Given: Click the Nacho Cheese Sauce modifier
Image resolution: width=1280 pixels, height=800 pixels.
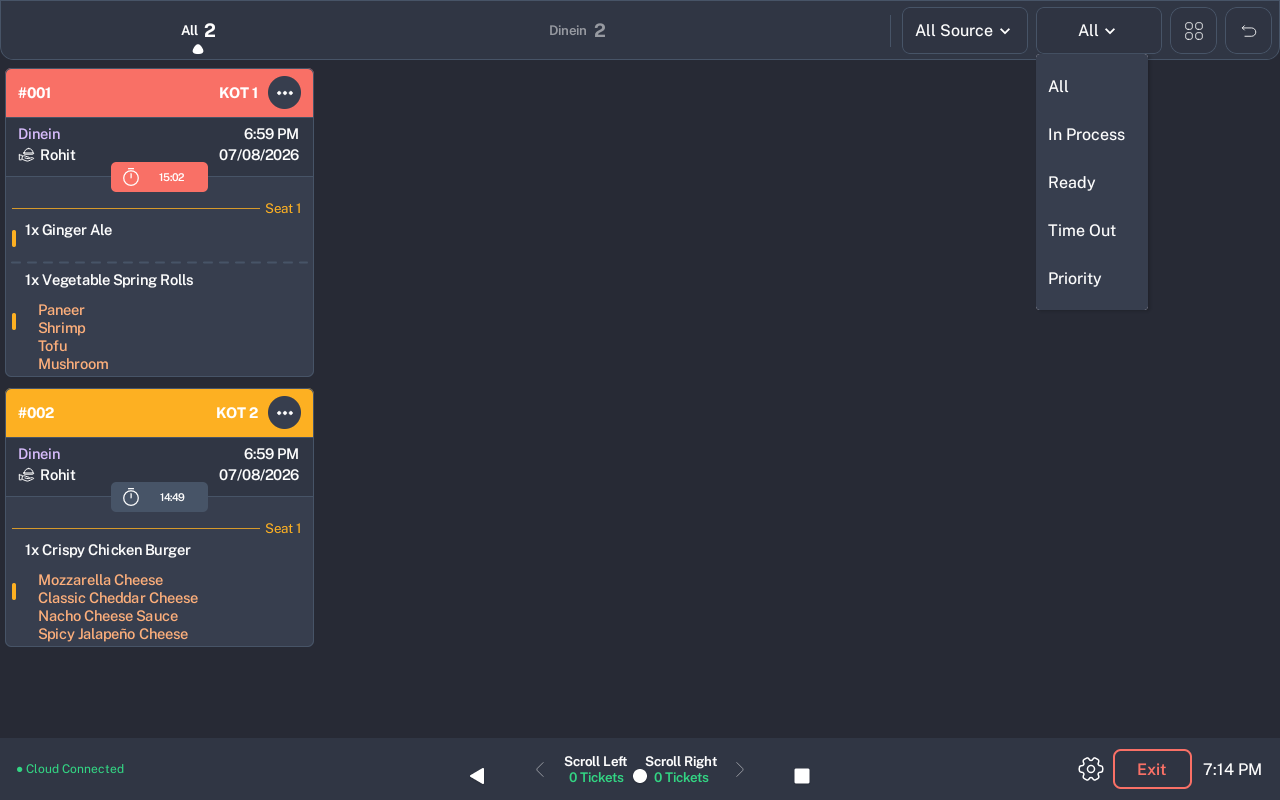Looking at the screenshot, I should (108, 616).
